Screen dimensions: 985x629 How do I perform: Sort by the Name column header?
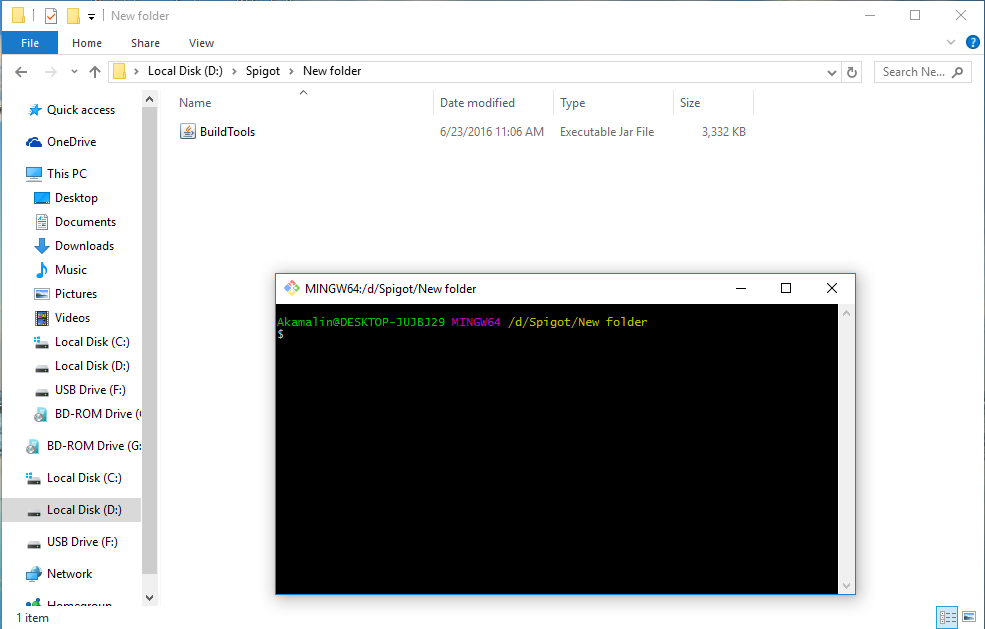pos(303,102)
